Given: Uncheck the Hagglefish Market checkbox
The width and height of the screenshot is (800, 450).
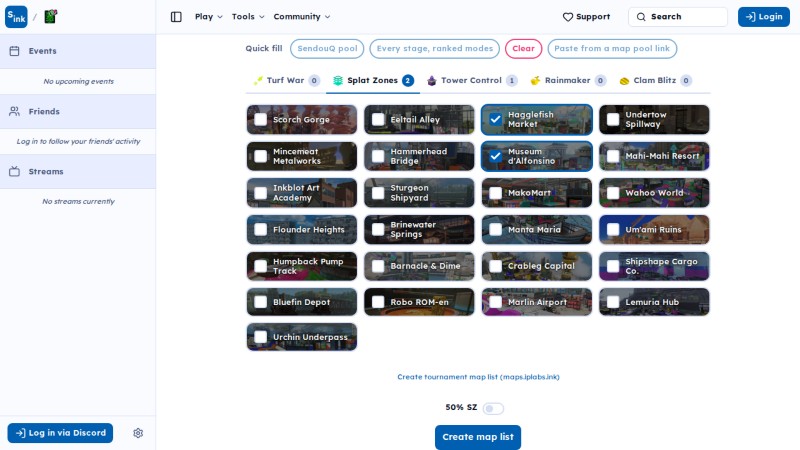Looking at the screenshot, I should coord(495,119).
